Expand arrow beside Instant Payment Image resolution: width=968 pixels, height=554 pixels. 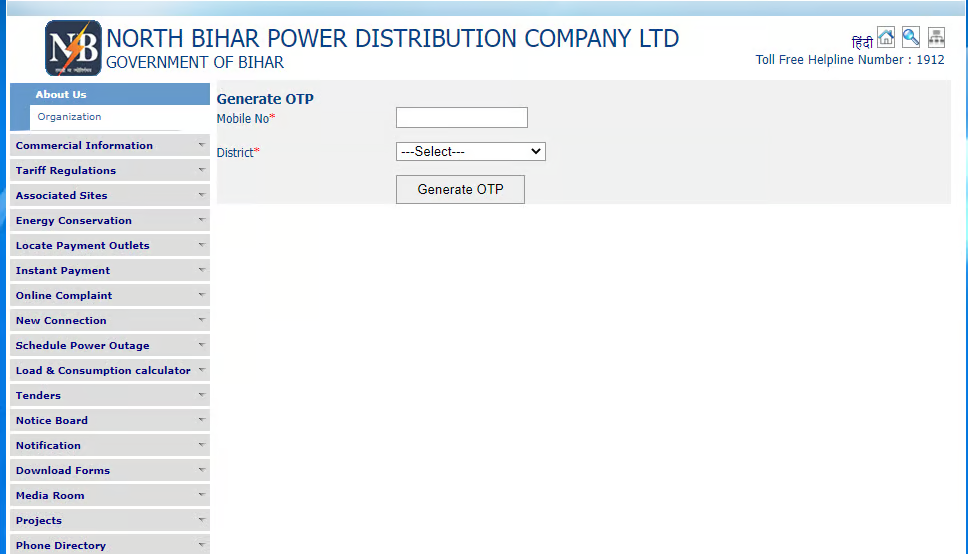(201, 269)
